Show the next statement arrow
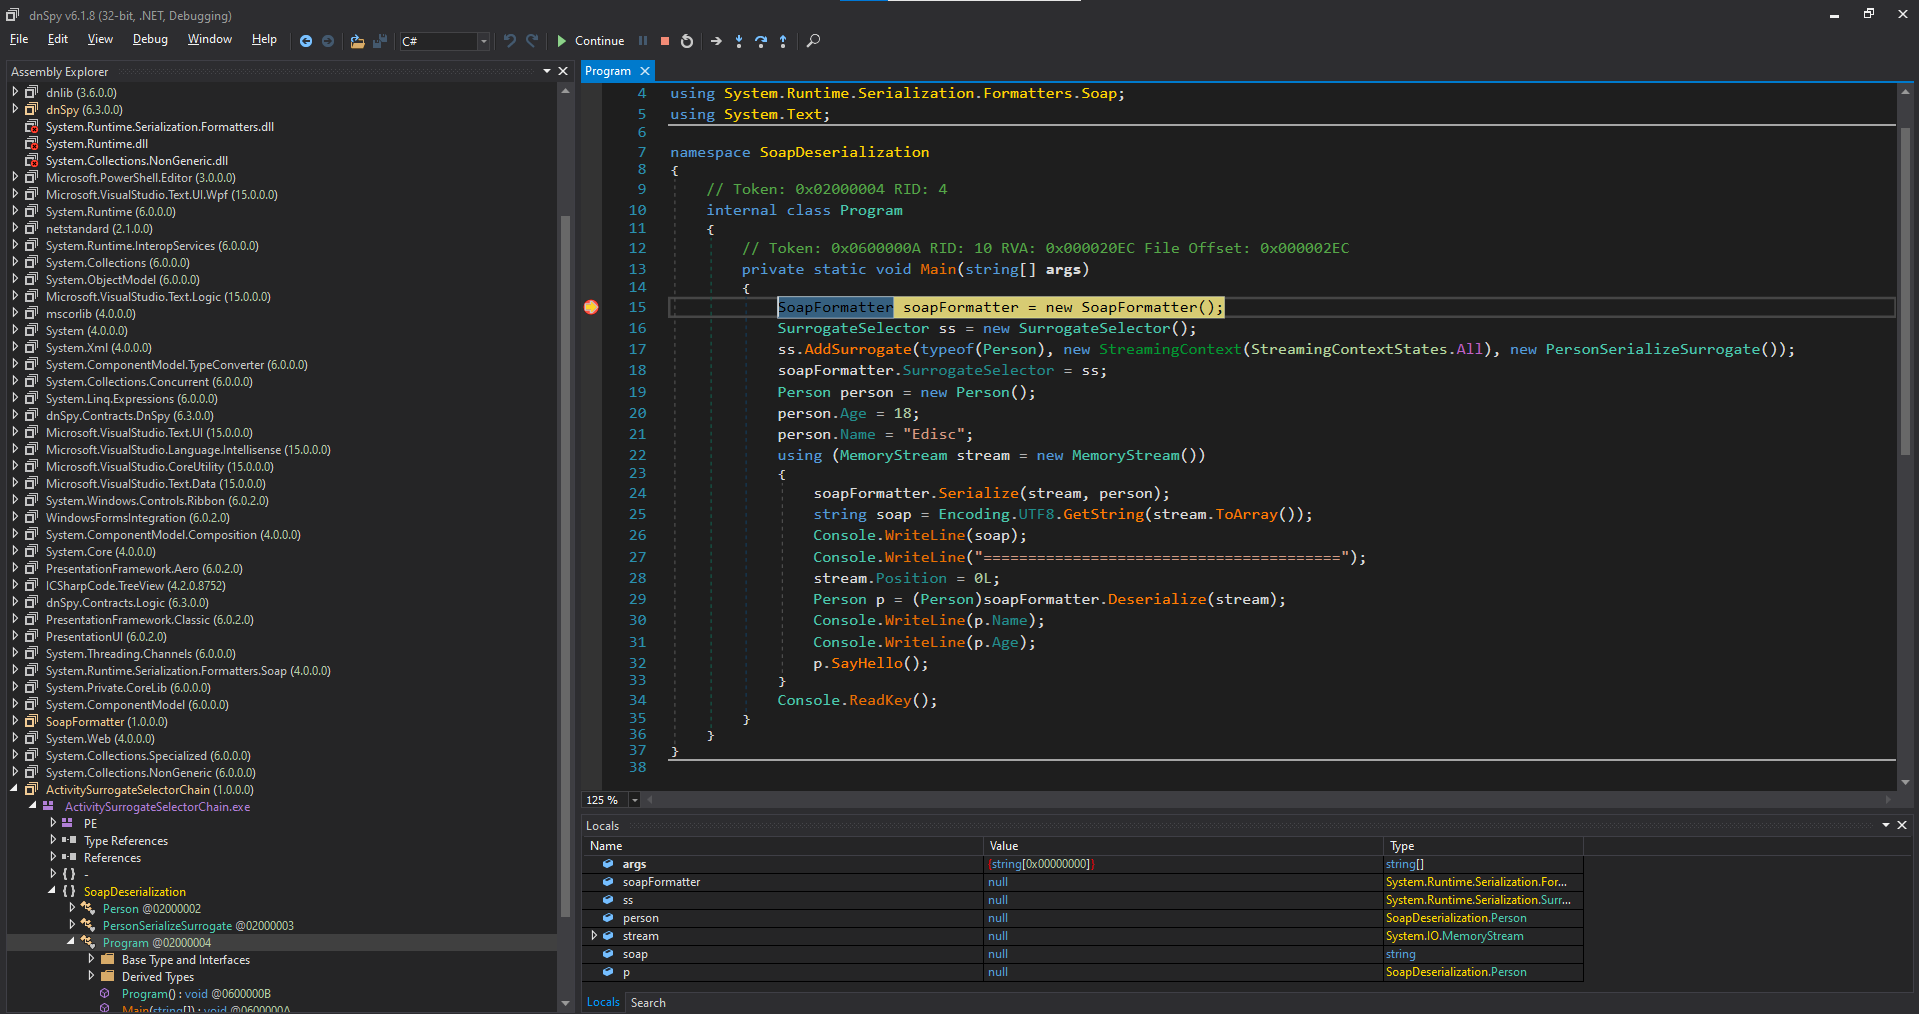The width and height of the screenshot is (1919, 1014). tap(716, 41)
